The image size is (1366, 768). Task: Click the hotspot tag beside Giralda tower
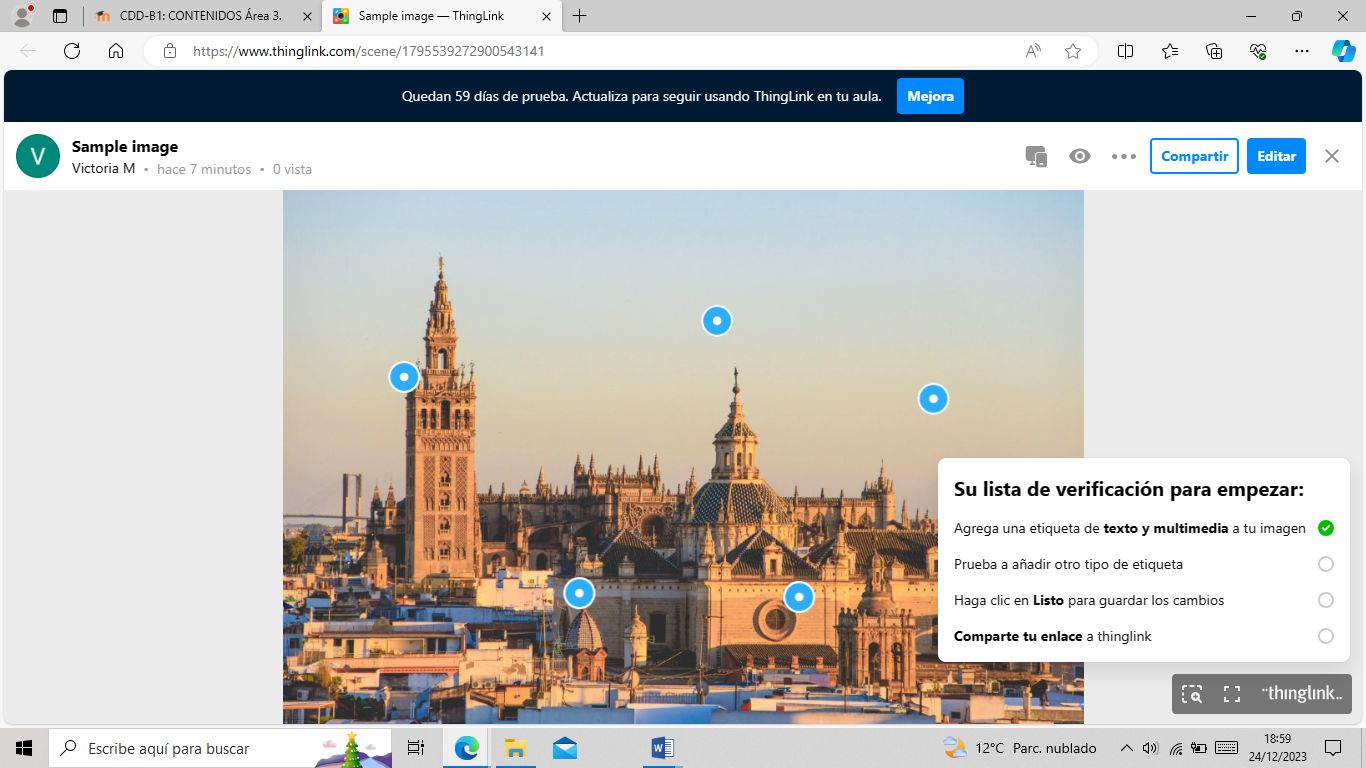[x=404, y=377]
